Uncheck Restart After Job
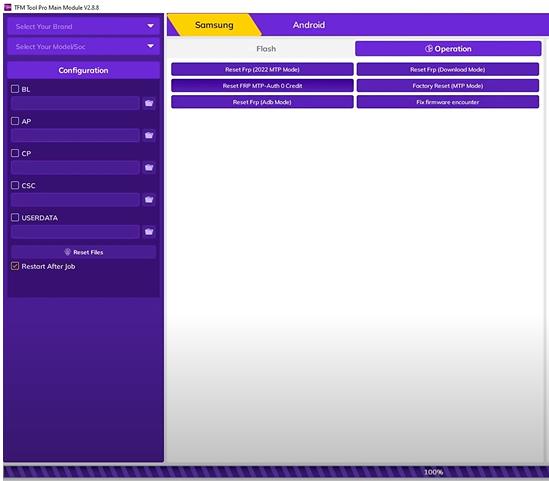This screenshot has height=481, width=549. (x=15, y=266)
